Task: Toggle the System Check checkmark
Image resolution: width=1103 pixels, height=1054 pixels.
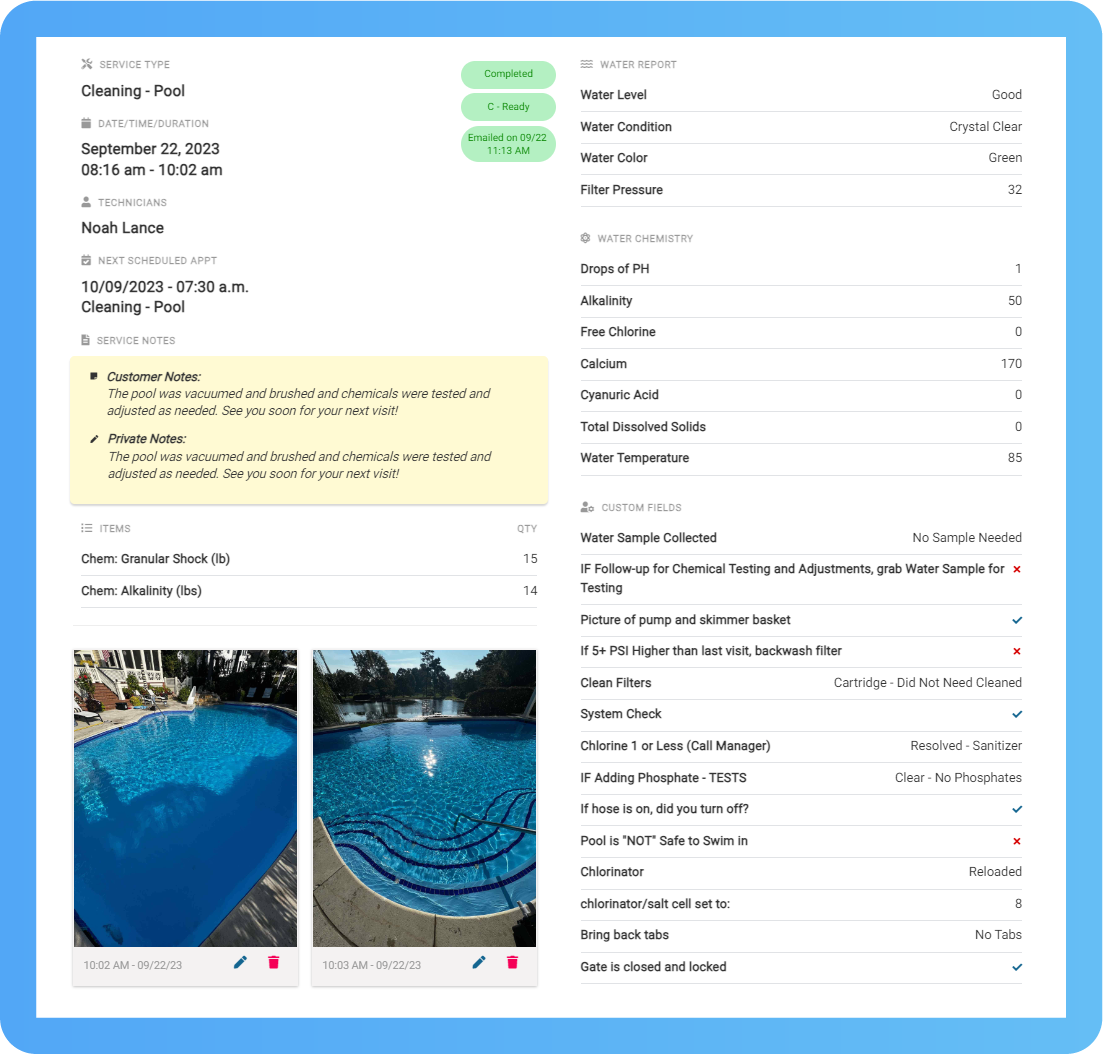Action: coord(1016,714)
